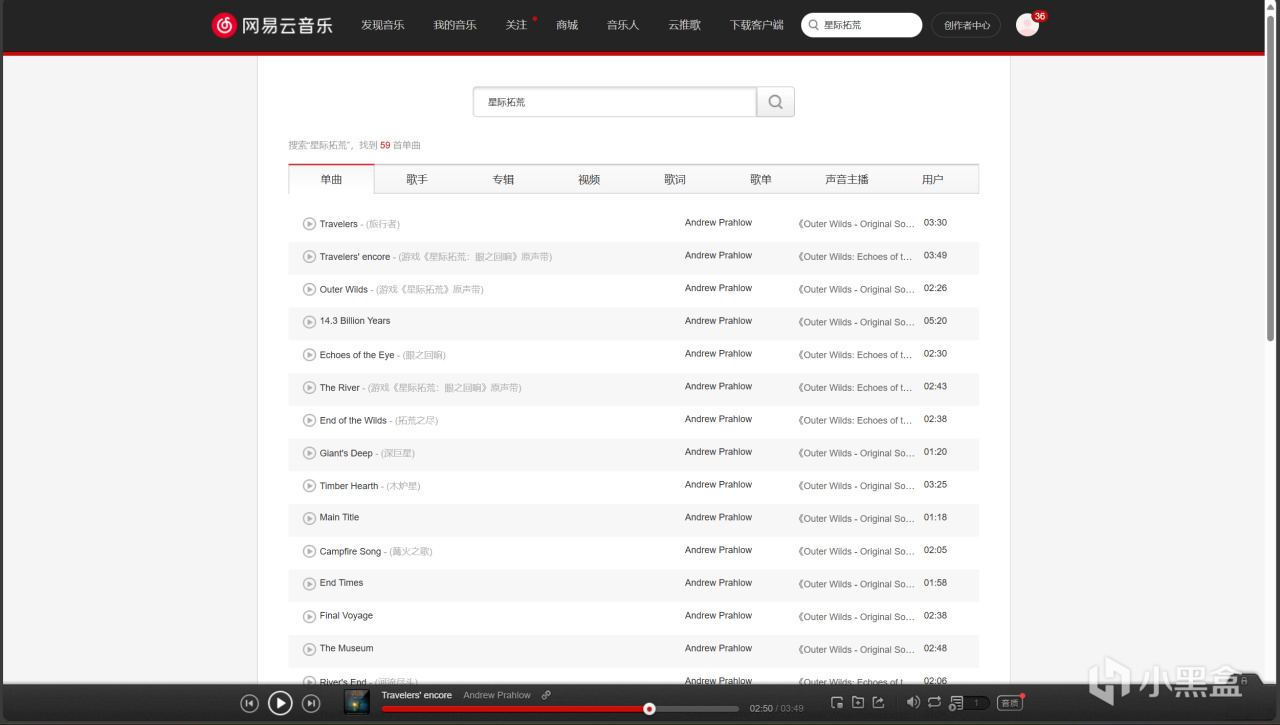Open 关注 in top navigation
The width and height of the screenshot is (1280, 725).
pos(516,25)
